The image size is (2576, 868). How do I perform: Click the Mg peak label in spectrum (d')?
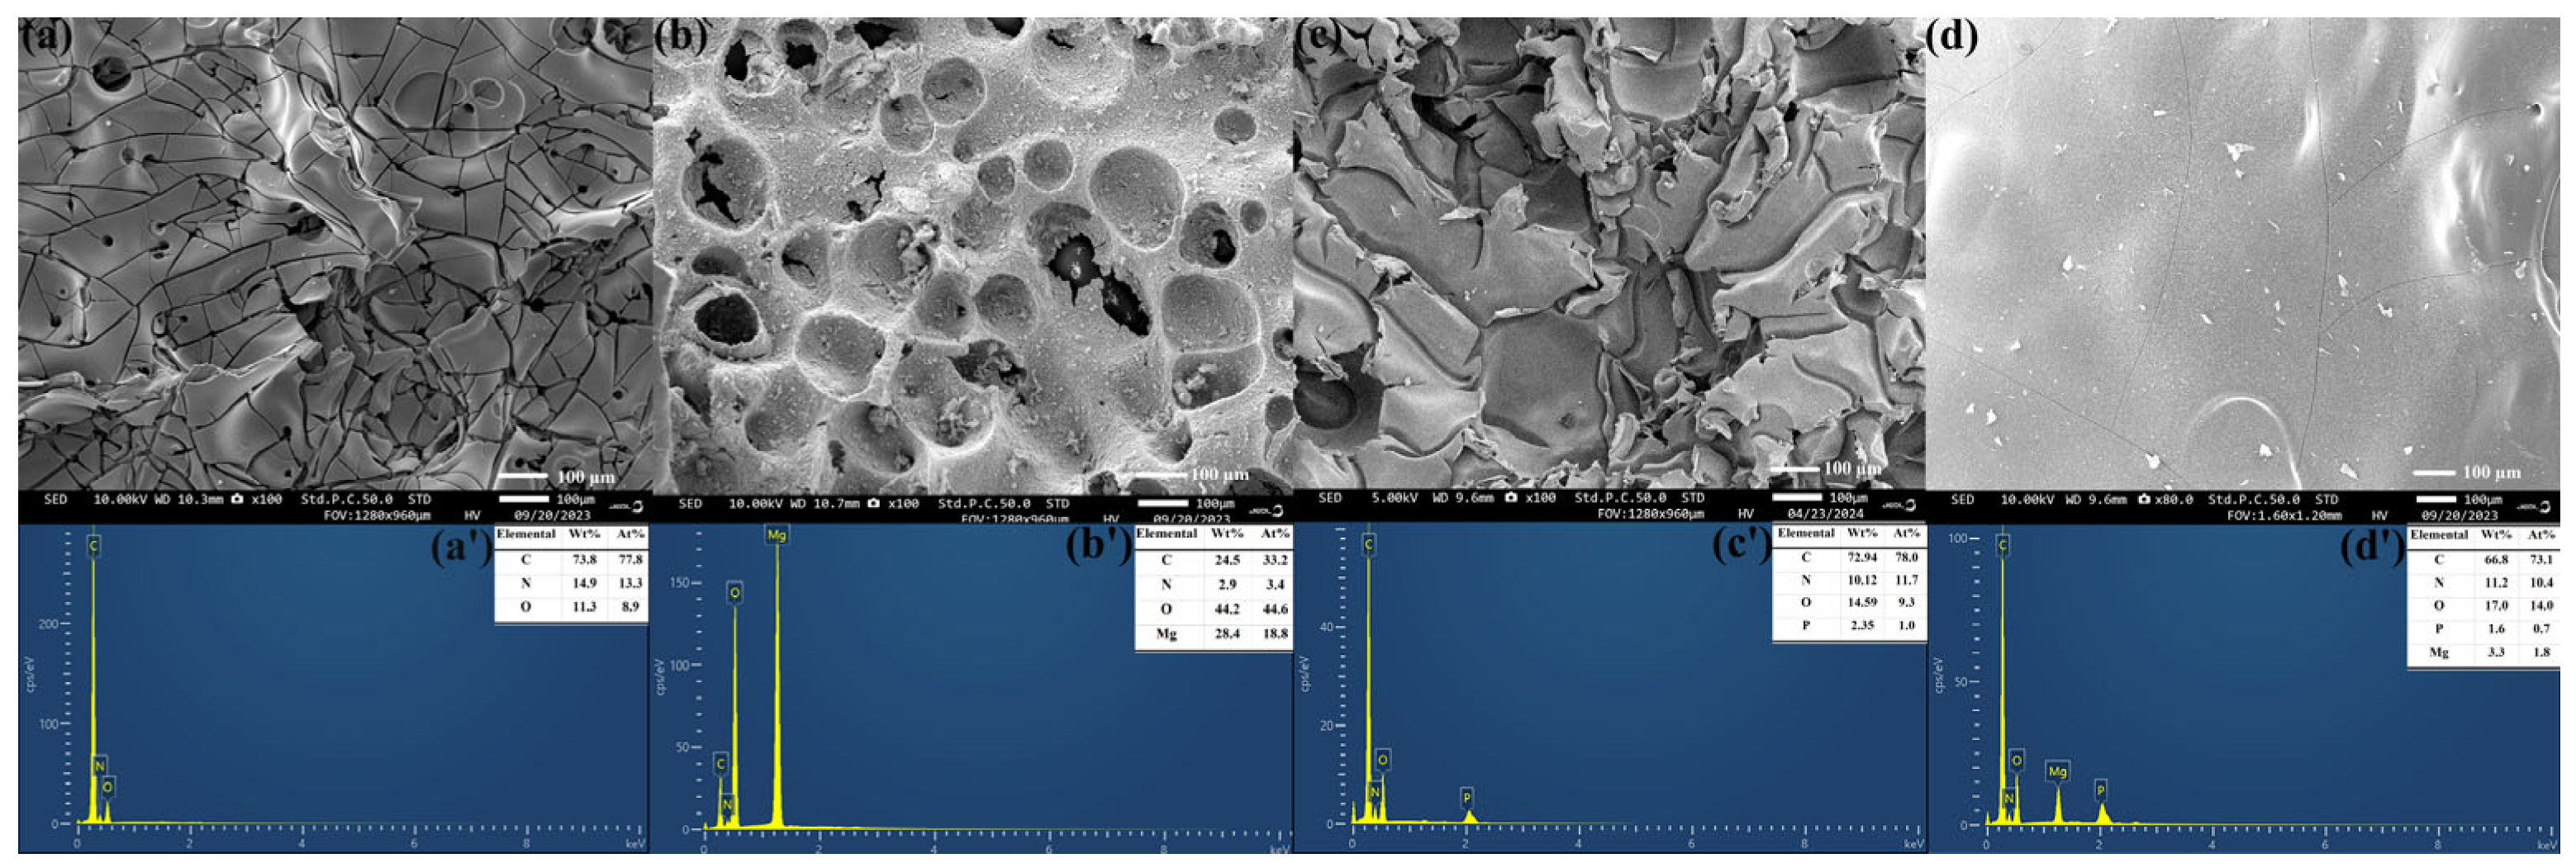pyautogui.click(x=2058, y=773)
